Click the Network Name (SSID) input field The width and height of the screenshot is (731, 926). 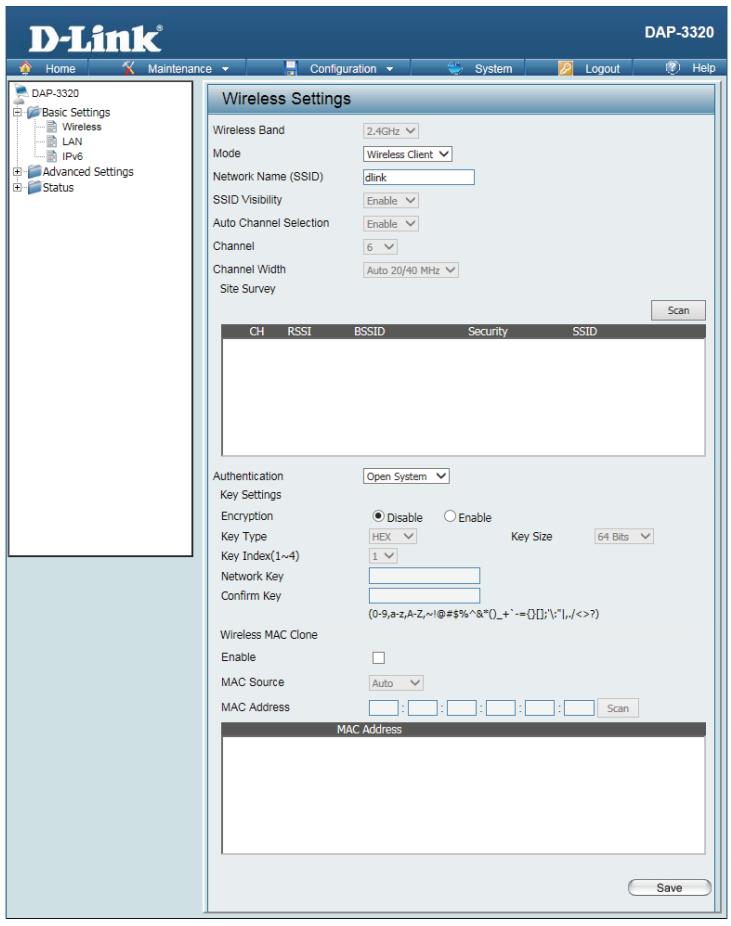tap(419, 177)
